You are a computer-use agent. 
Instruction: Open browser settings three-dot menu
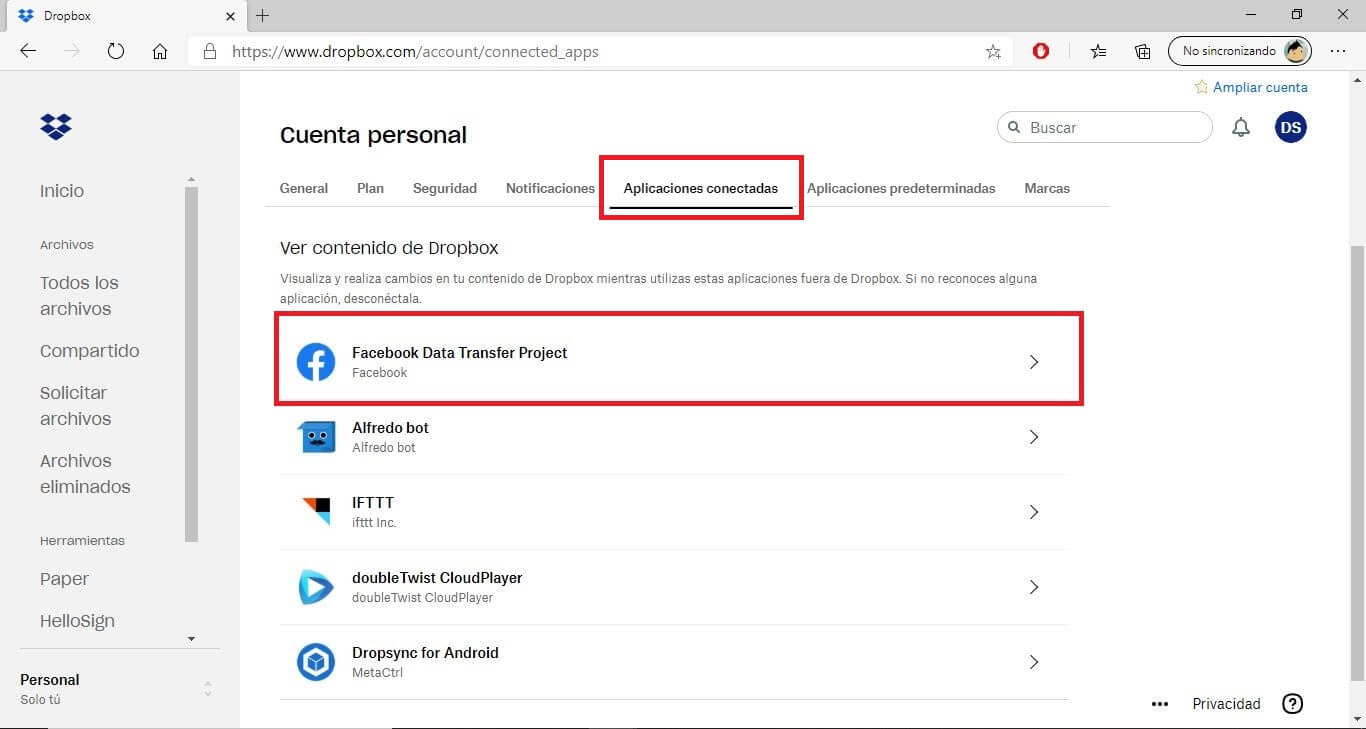point(1338,51)
